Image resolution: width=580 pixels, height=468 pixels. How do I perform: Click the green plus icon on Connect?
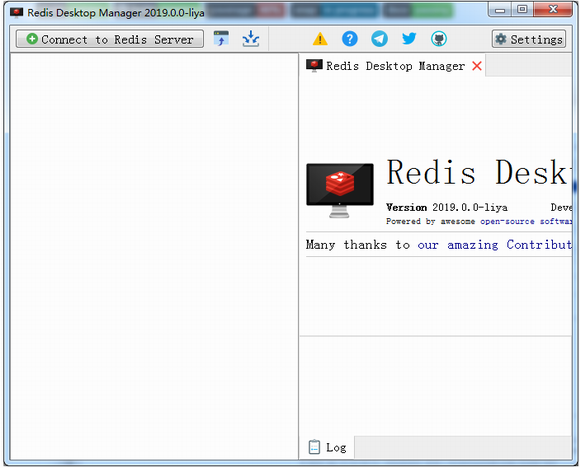click(x=32, y=38)
